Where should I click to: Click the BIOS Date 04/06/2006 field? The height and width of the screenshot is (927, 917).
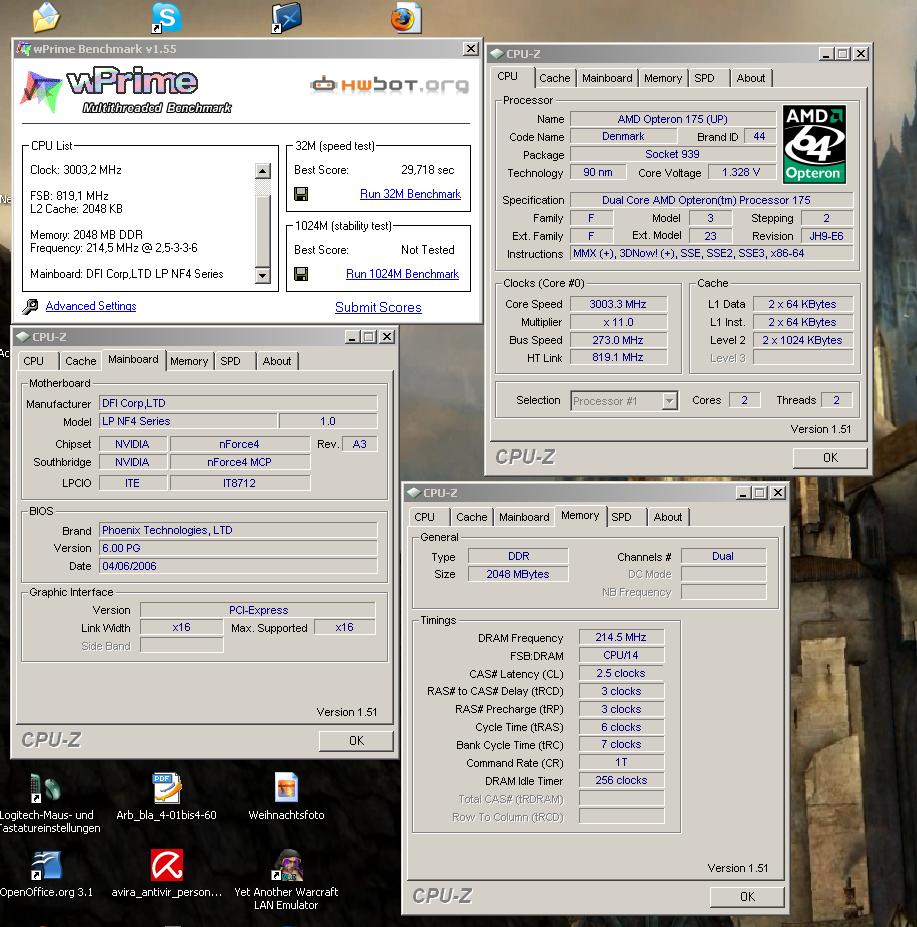point(238,566)
